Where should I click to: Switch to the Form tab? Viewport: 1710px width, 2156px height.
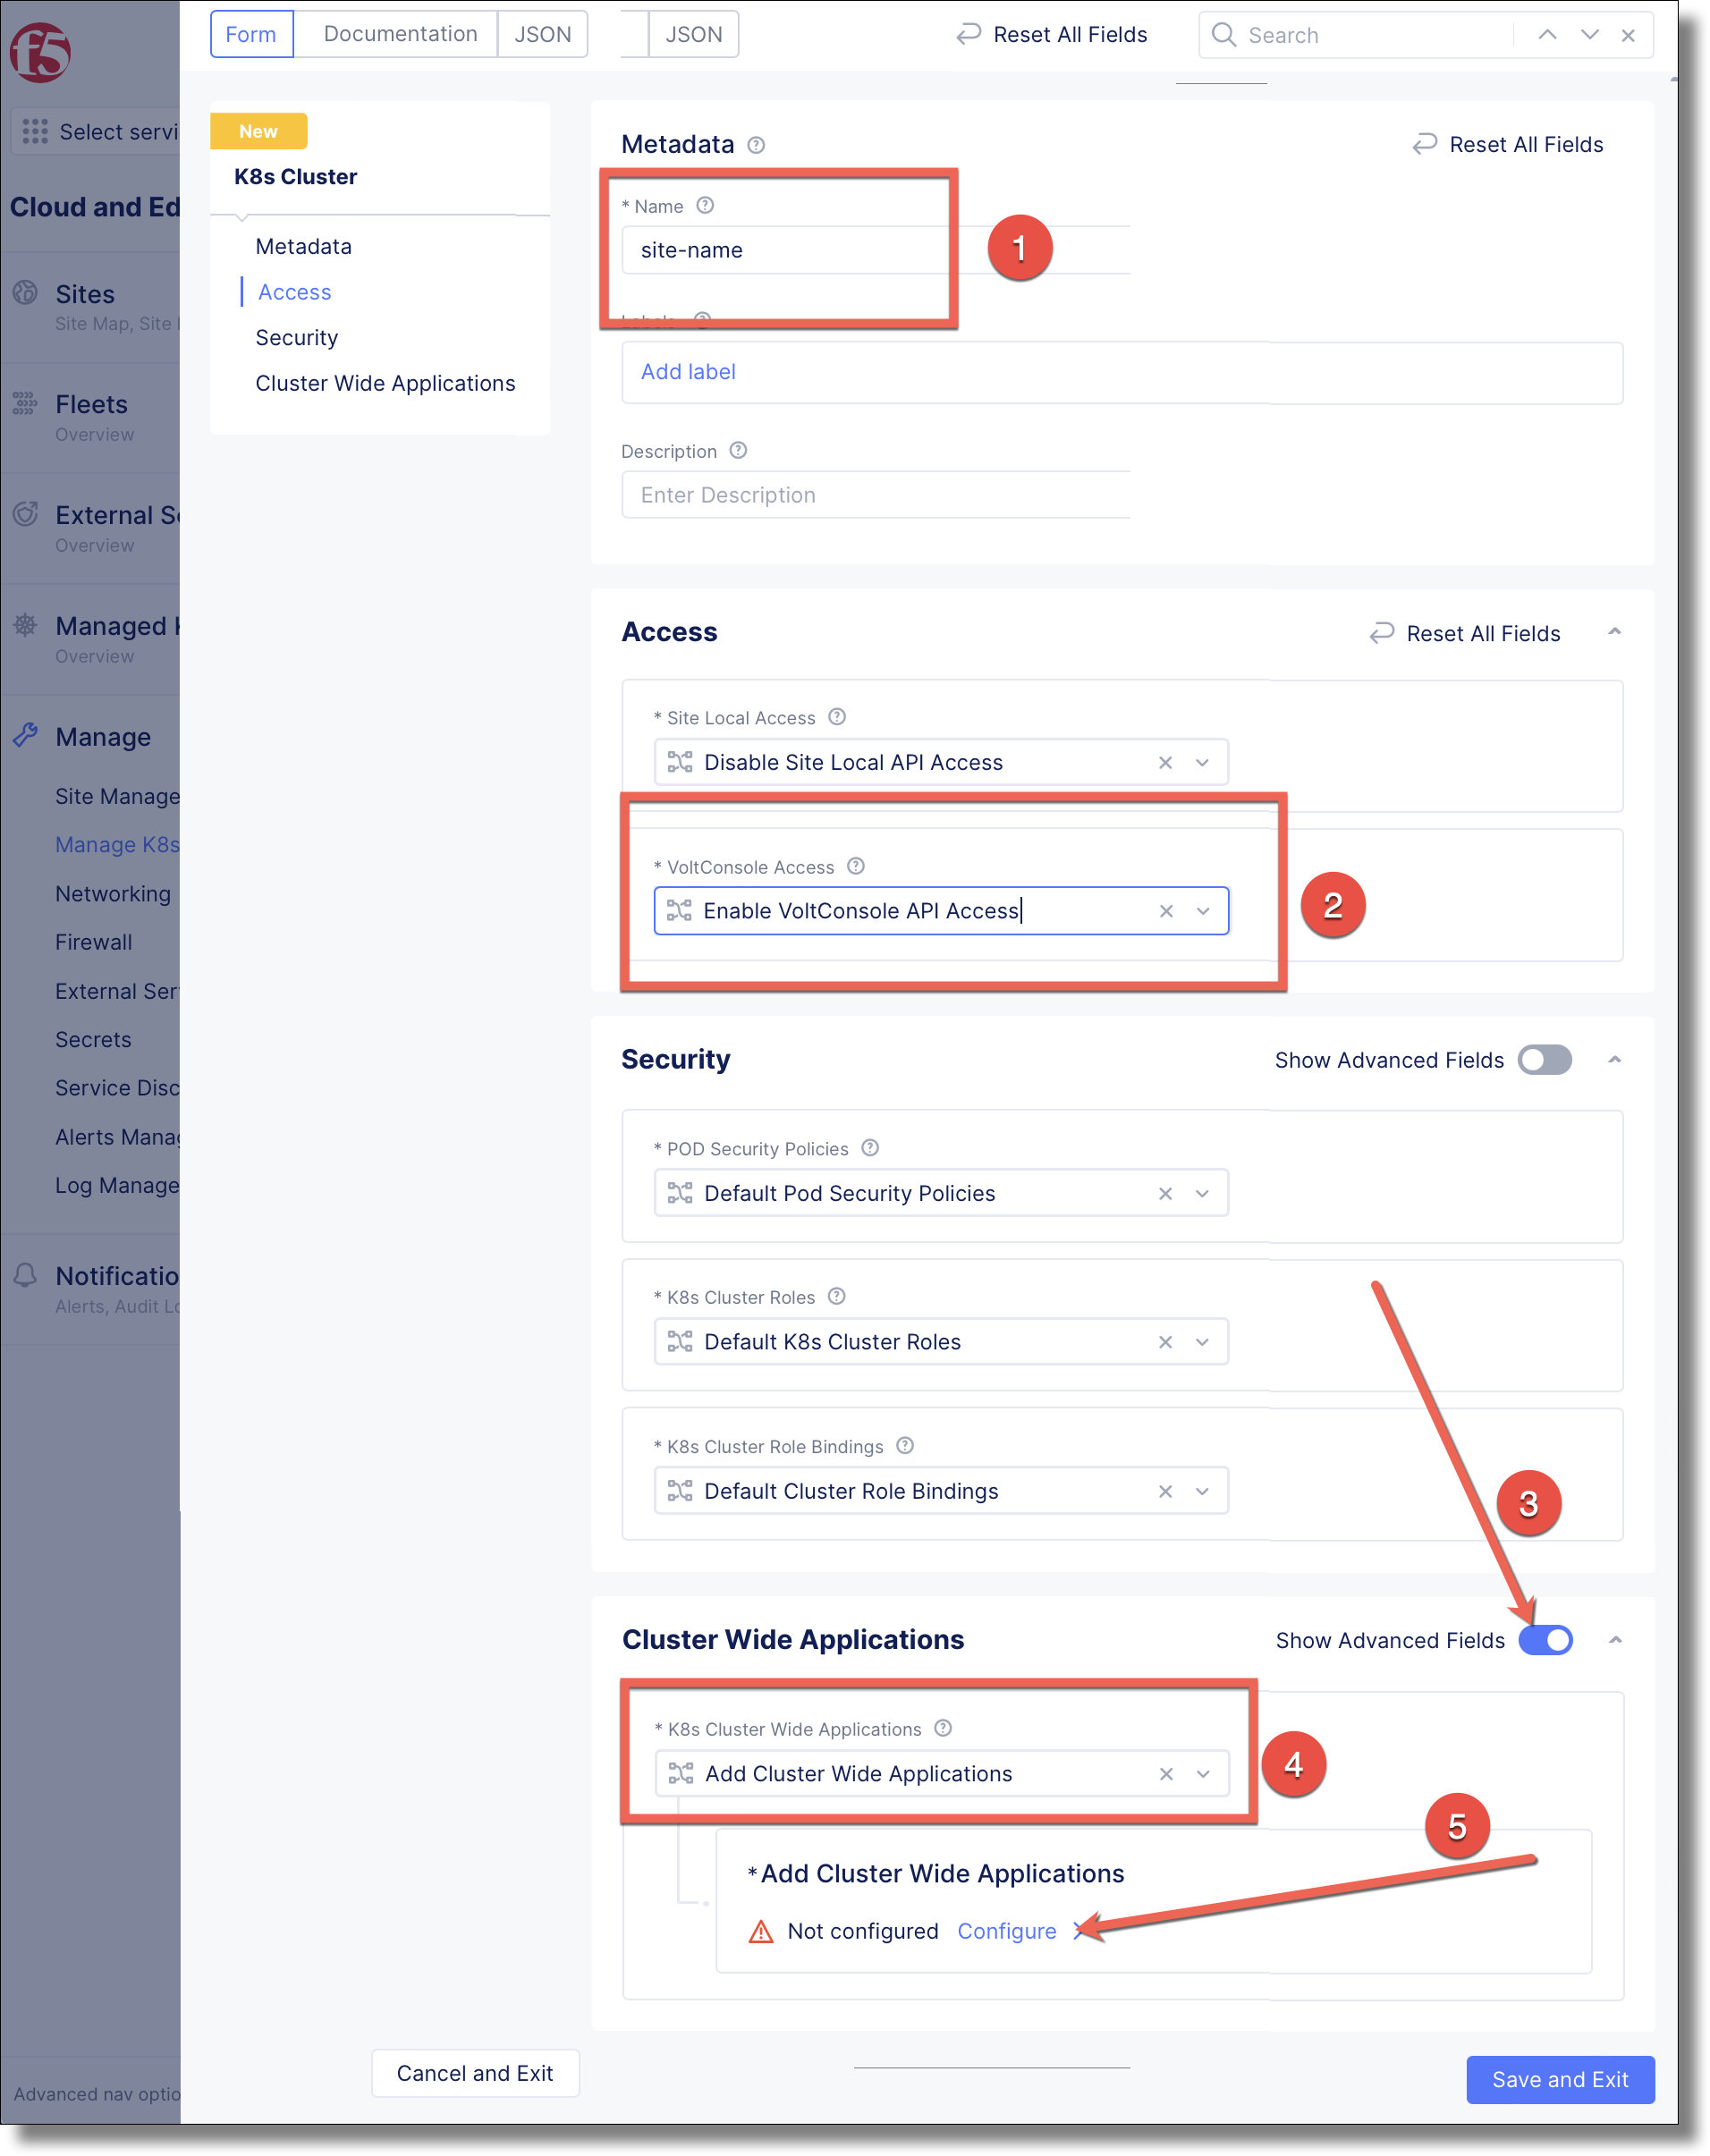[251, 34]
